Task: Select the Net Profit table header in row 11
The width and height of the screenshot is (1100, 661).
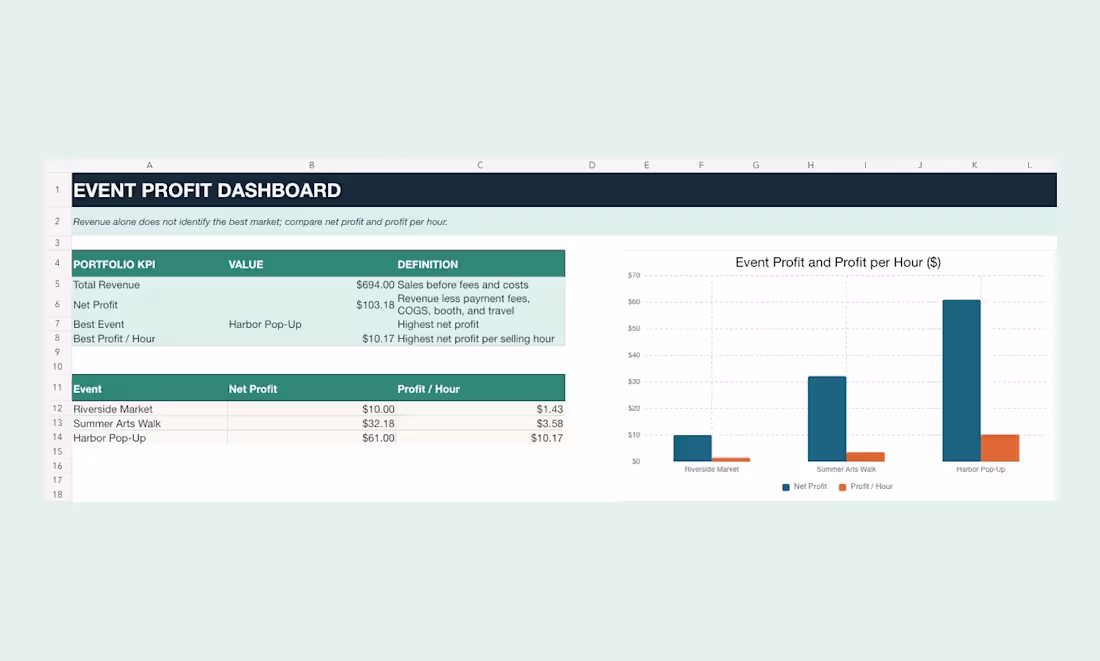Action: 311,388
